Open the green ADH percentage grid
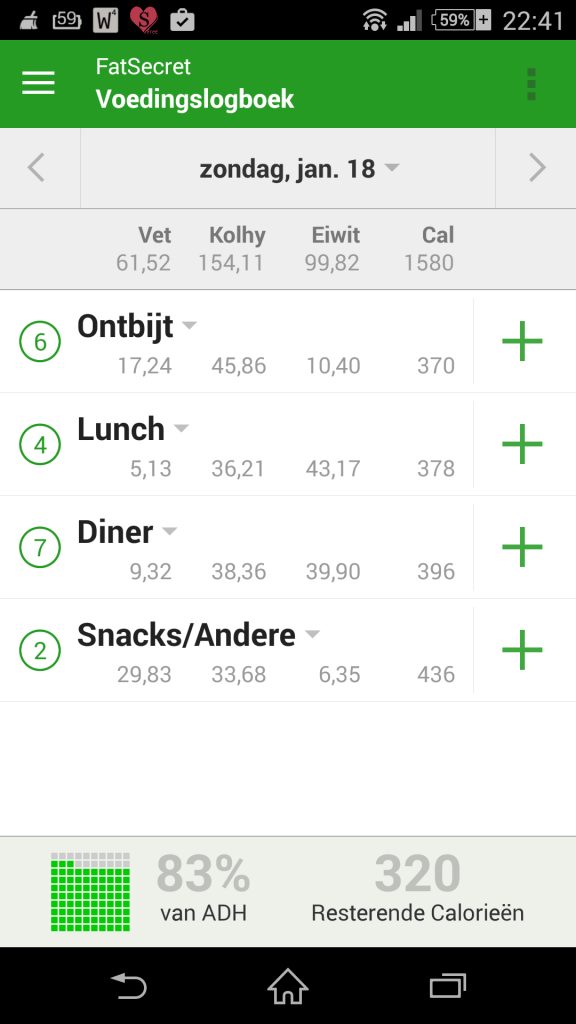576x1024 pixels. pos(91,891)
